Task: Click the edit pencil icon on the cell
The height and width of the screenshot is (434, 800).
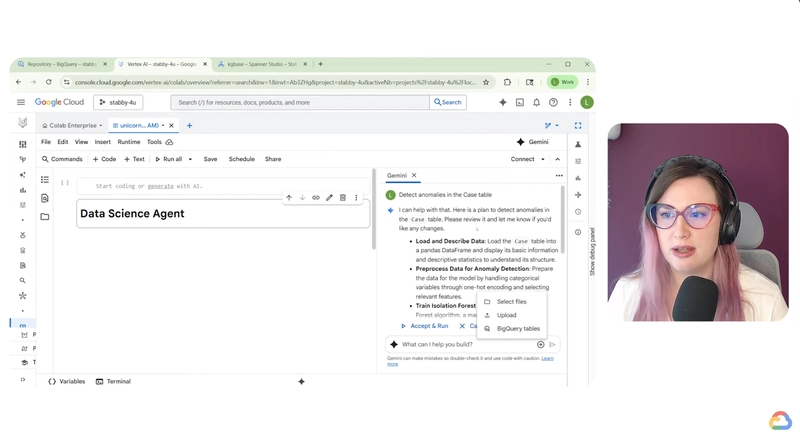Action: pos(329,198)
